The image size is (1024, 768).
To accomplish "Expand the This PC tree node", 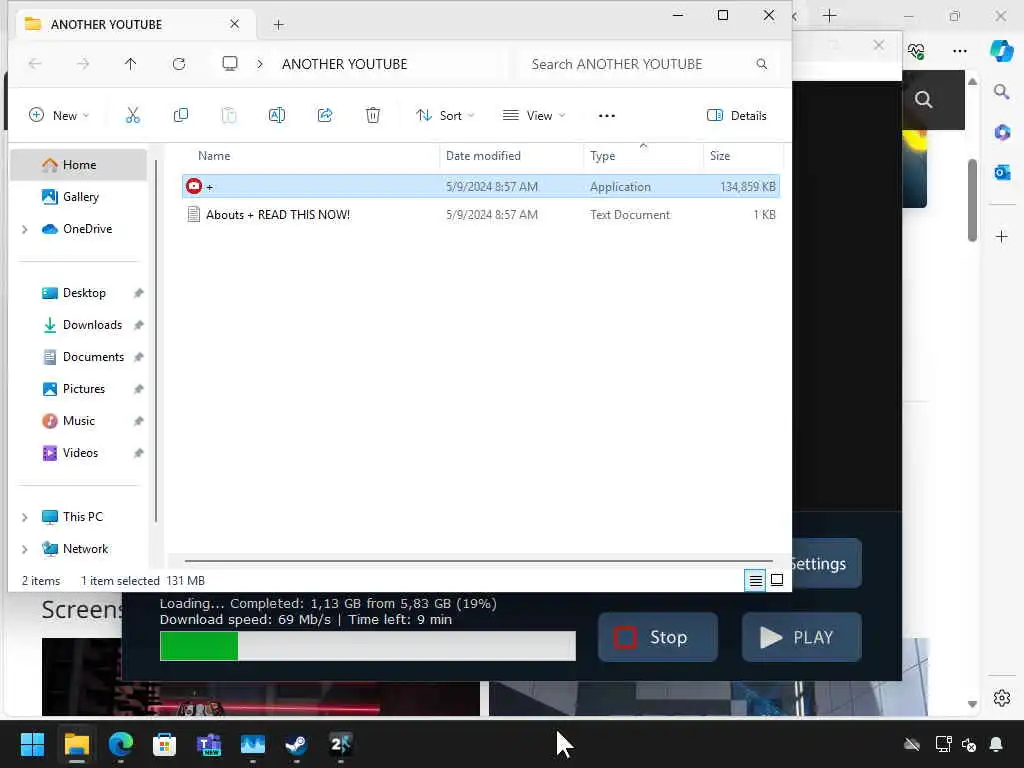I will click(25, 517).
